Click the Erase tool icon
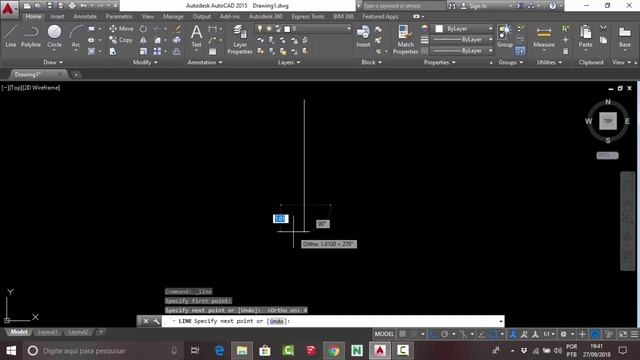 178,29
